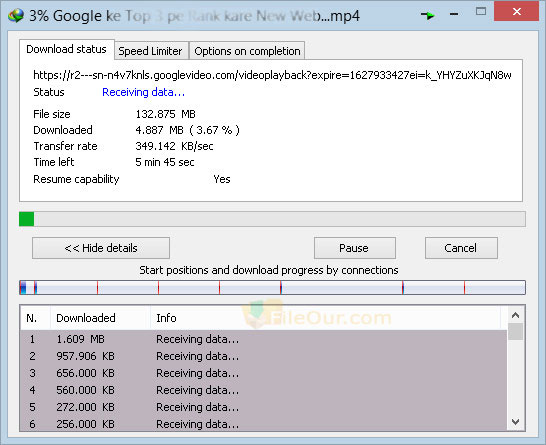Pause the download

tap(354, 248)
